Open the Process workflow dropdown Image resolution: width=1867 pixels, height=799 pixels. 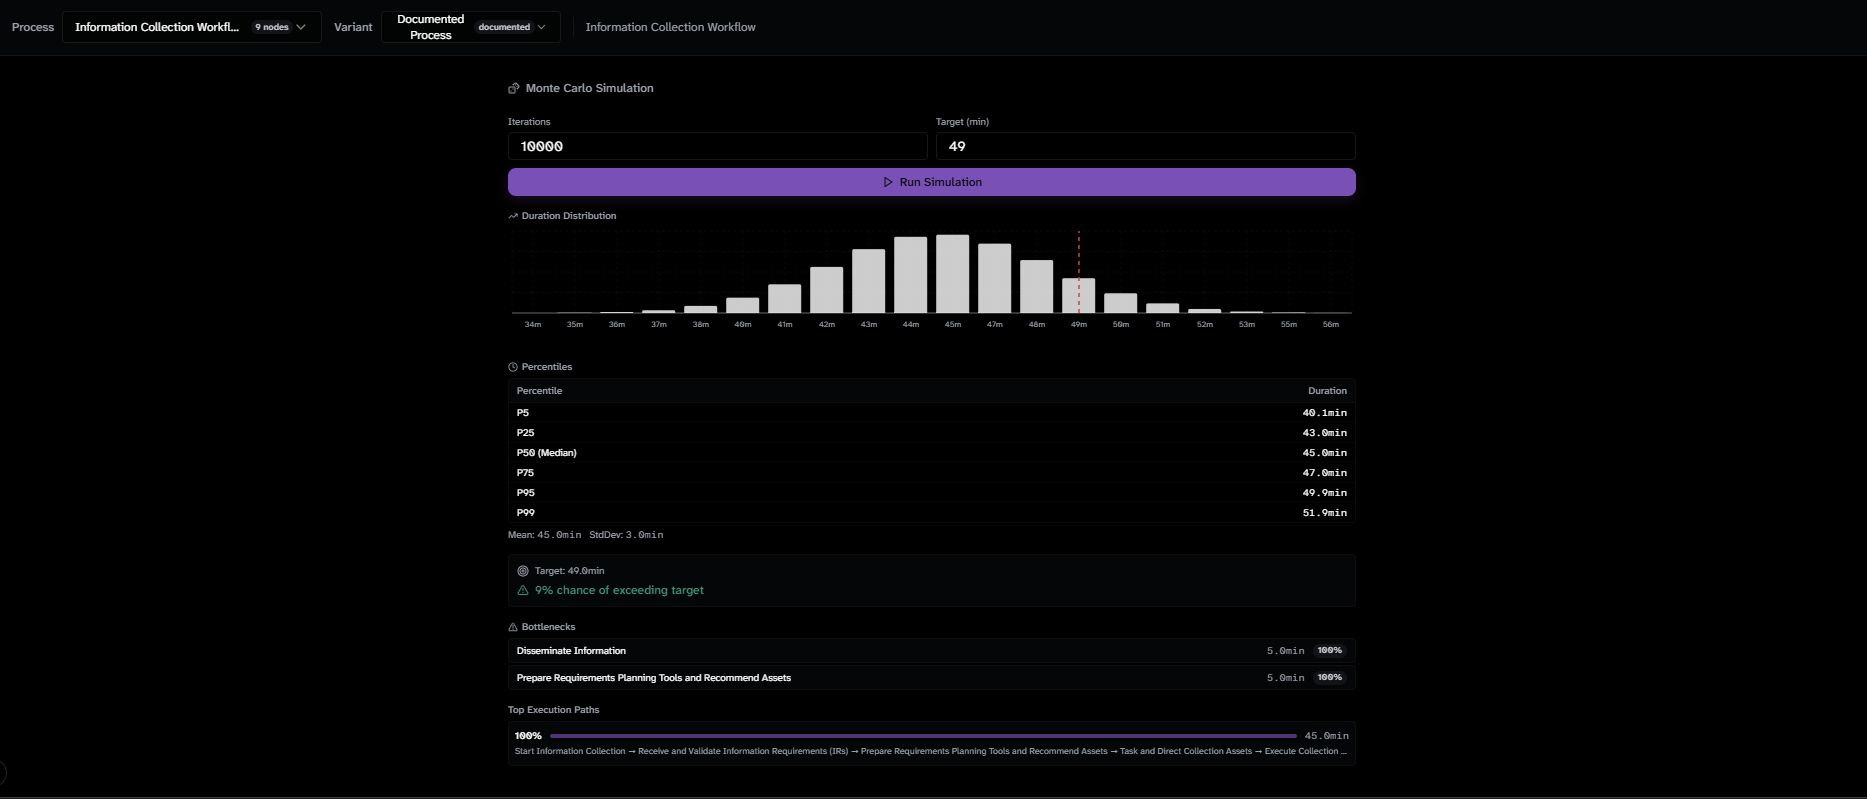coord(191,27)
